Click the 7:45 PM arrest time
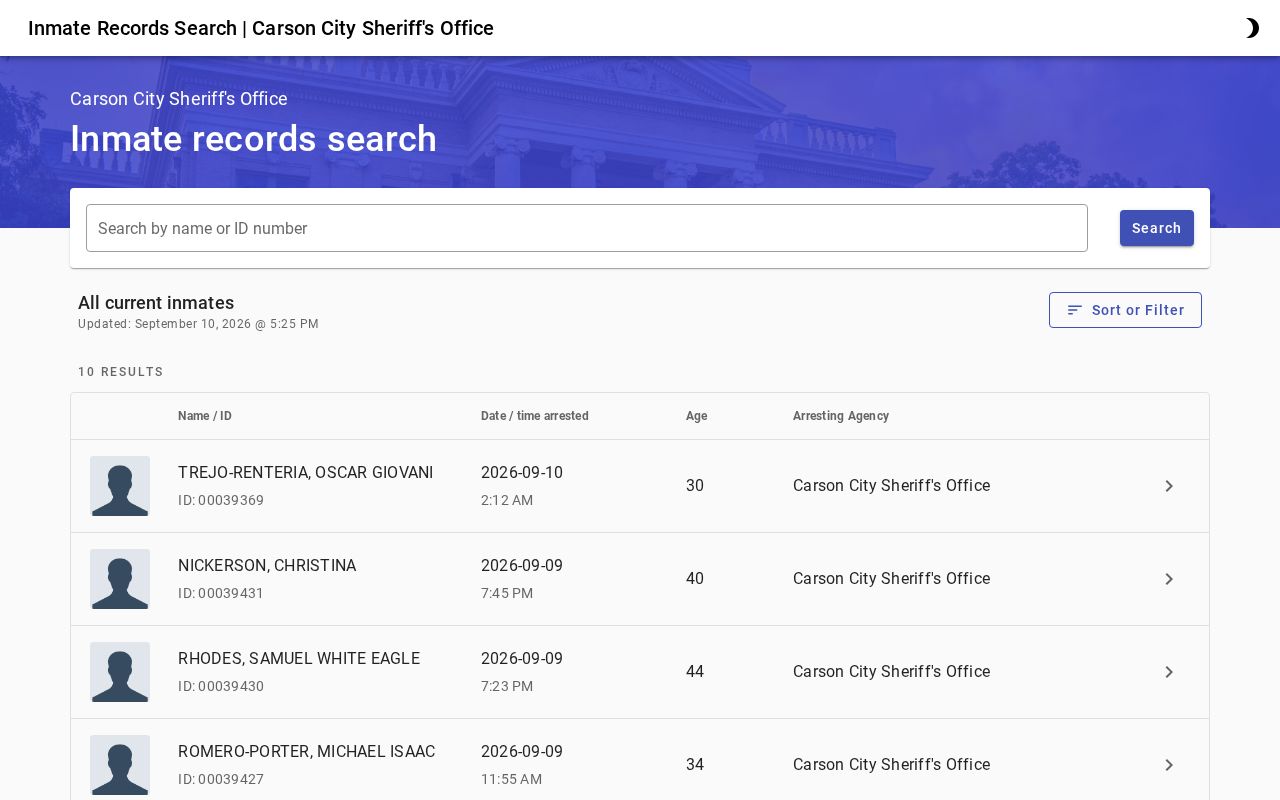Viewport: 1280px width, 800px height. point(507,593)
